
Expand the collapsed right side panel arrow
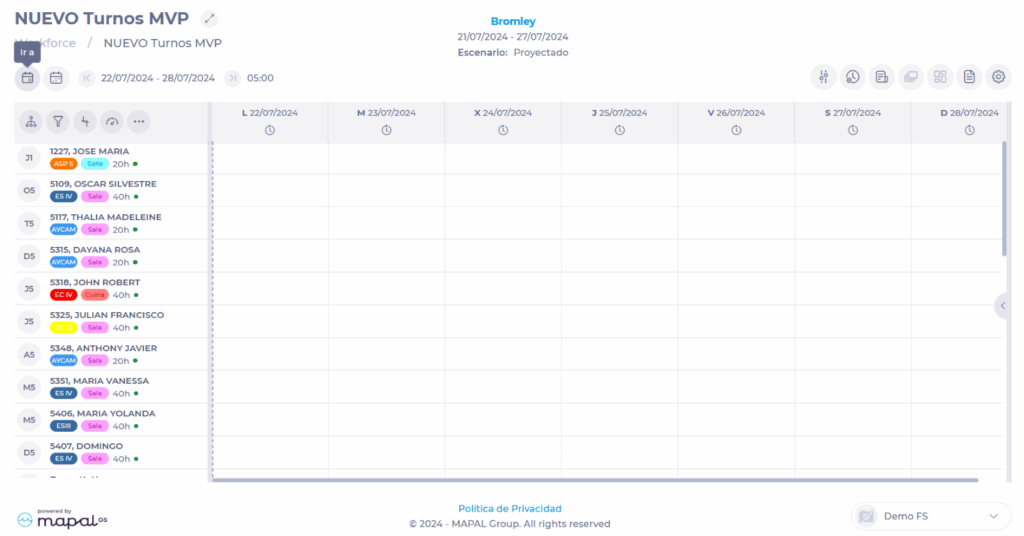click(1003, 306)
